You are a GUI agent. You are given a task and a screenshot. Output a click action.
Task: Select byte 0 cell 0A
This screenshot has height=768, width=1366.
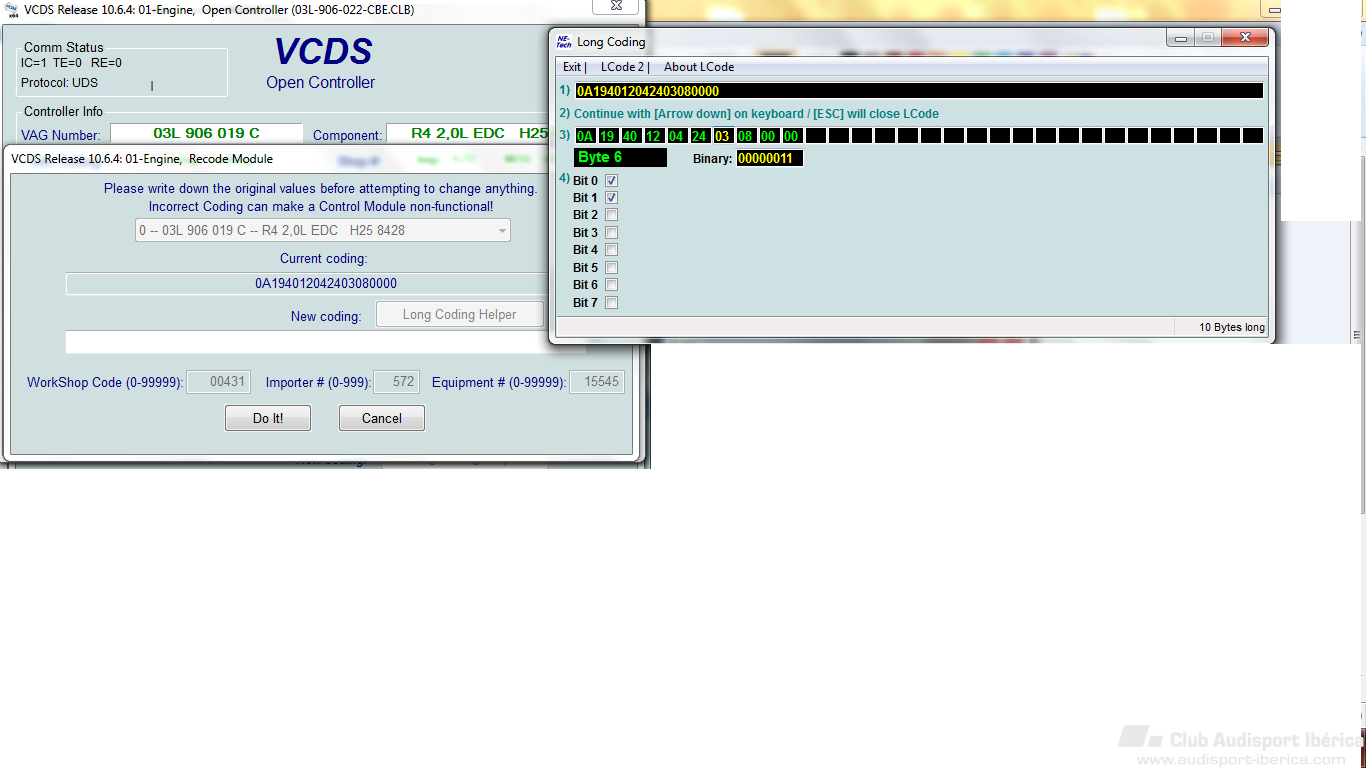click(585, 136)
